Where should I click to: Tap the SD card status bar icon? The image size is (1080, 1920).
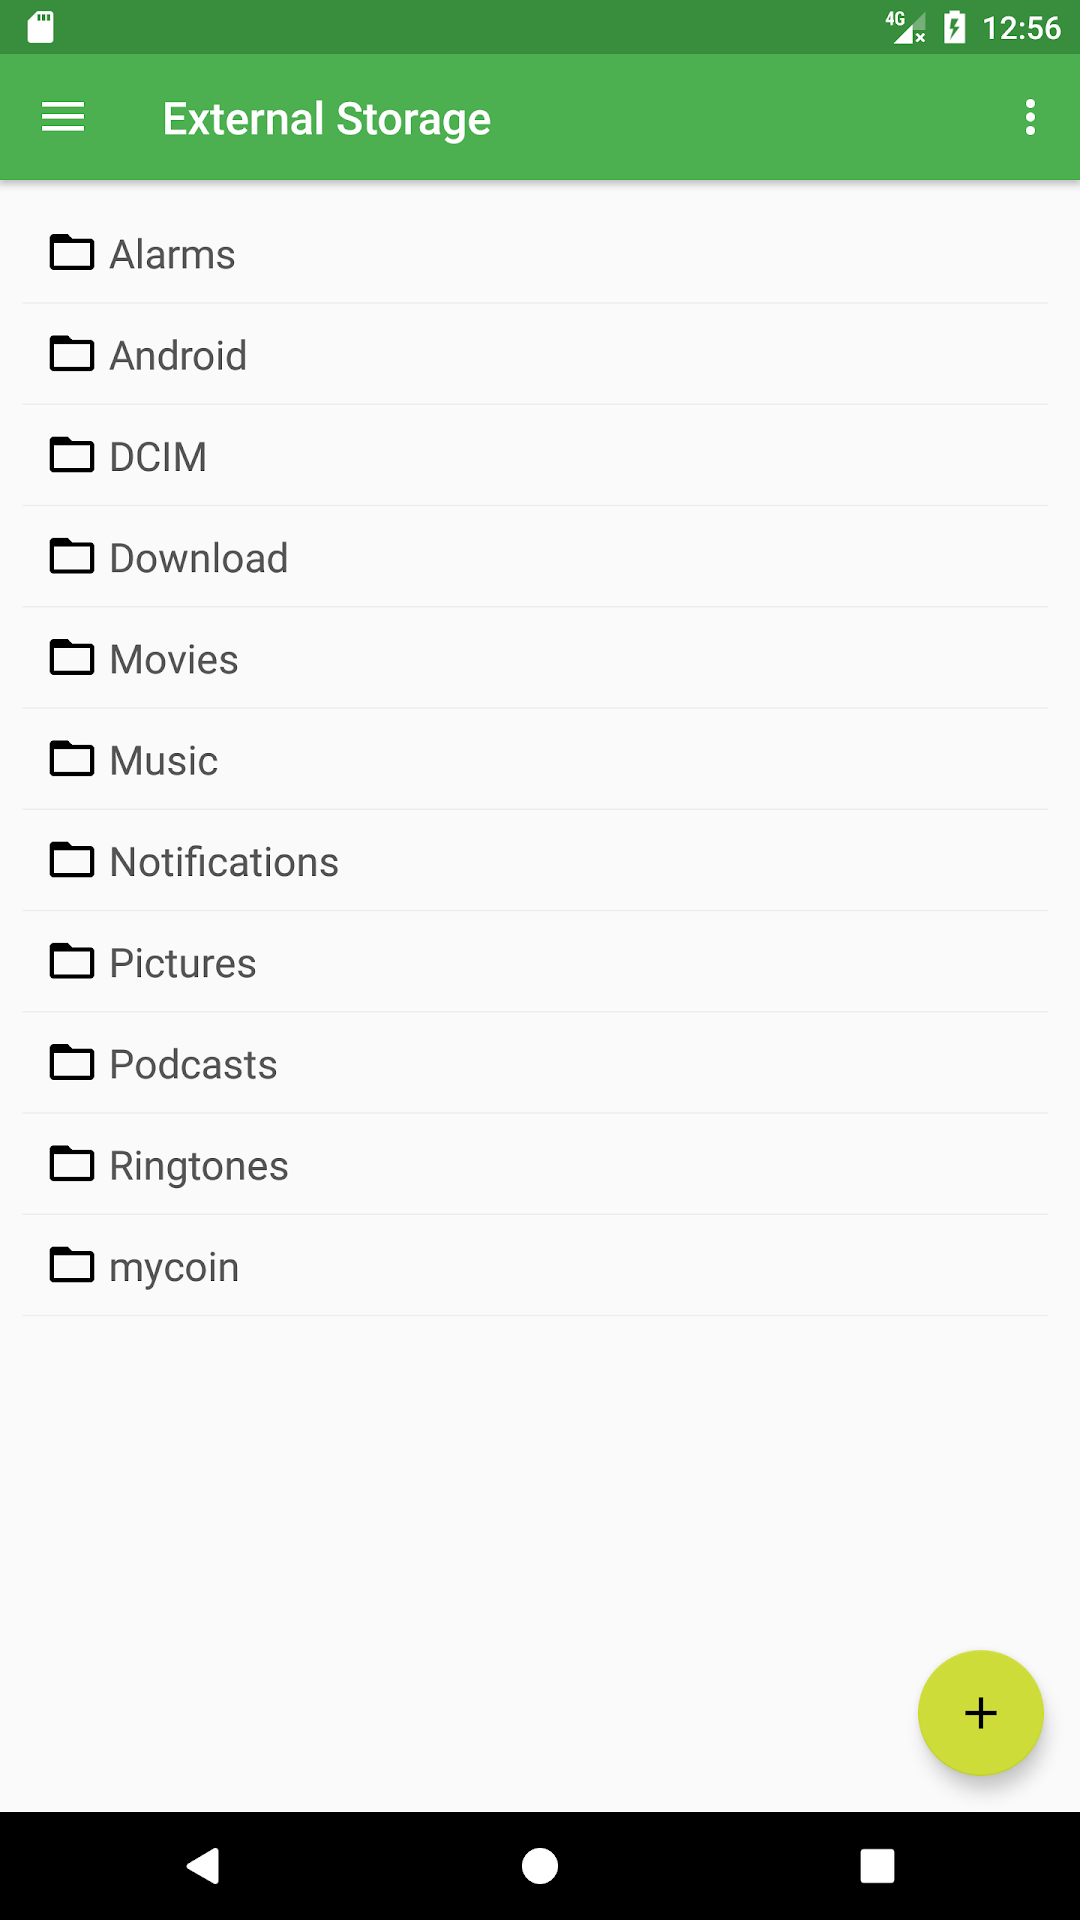click(40, 27)
